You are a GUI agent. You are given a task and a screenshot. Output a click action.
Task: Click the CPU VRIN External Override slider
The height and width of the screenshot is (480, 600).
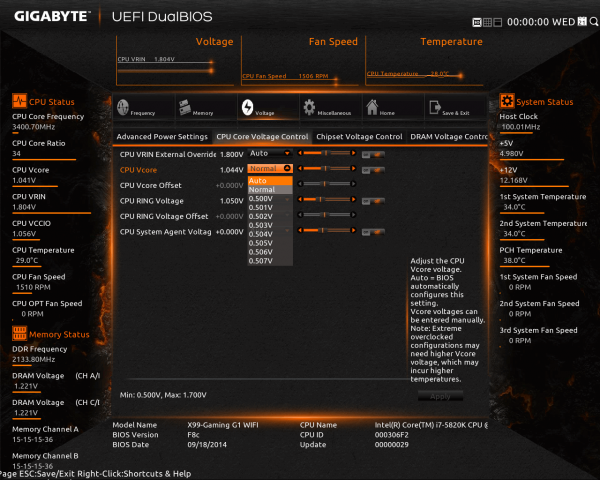[x=327, y=153]
